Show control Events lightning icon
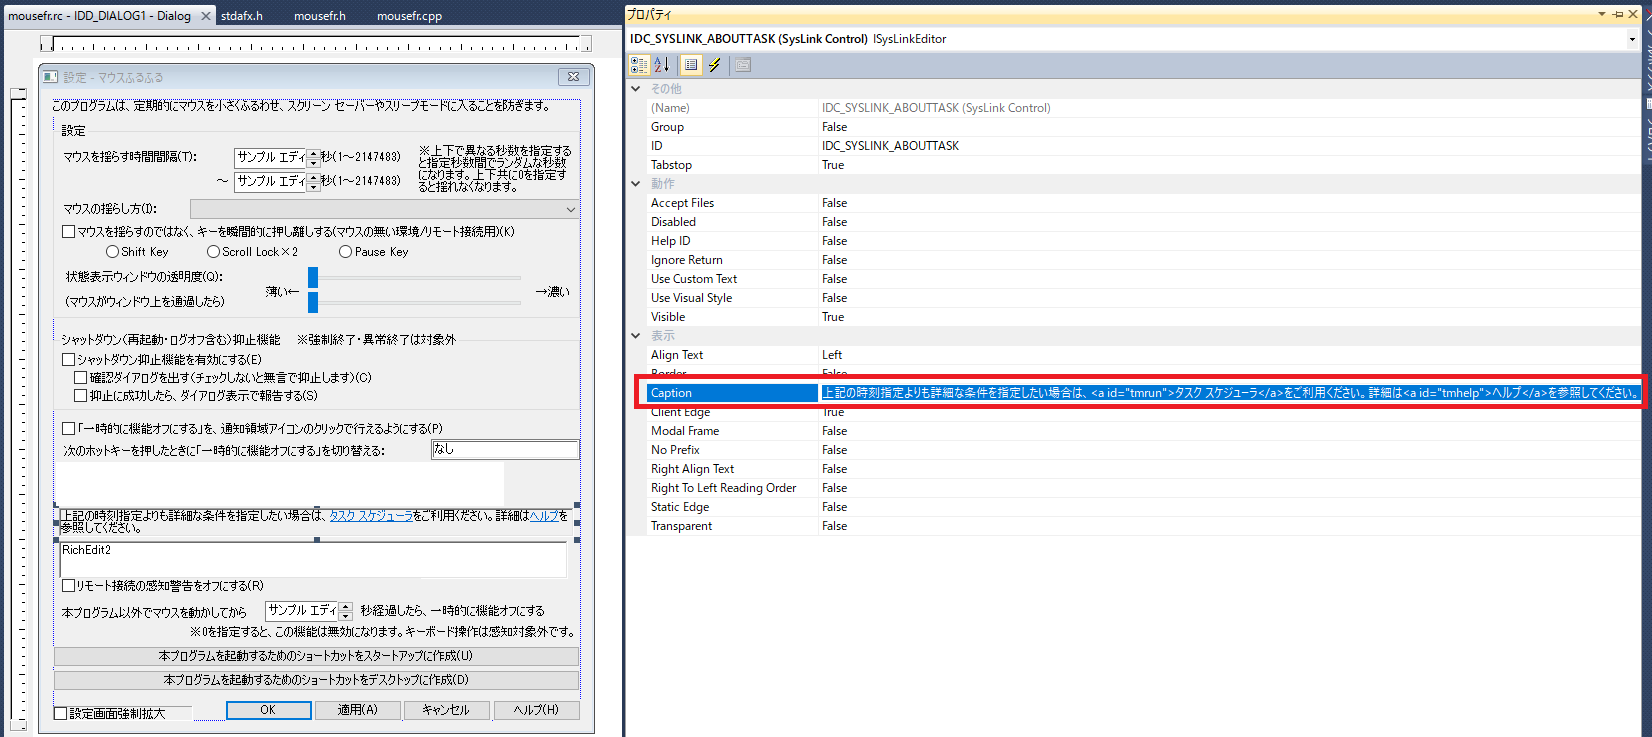1652x737 pixels. pos(714,65)
